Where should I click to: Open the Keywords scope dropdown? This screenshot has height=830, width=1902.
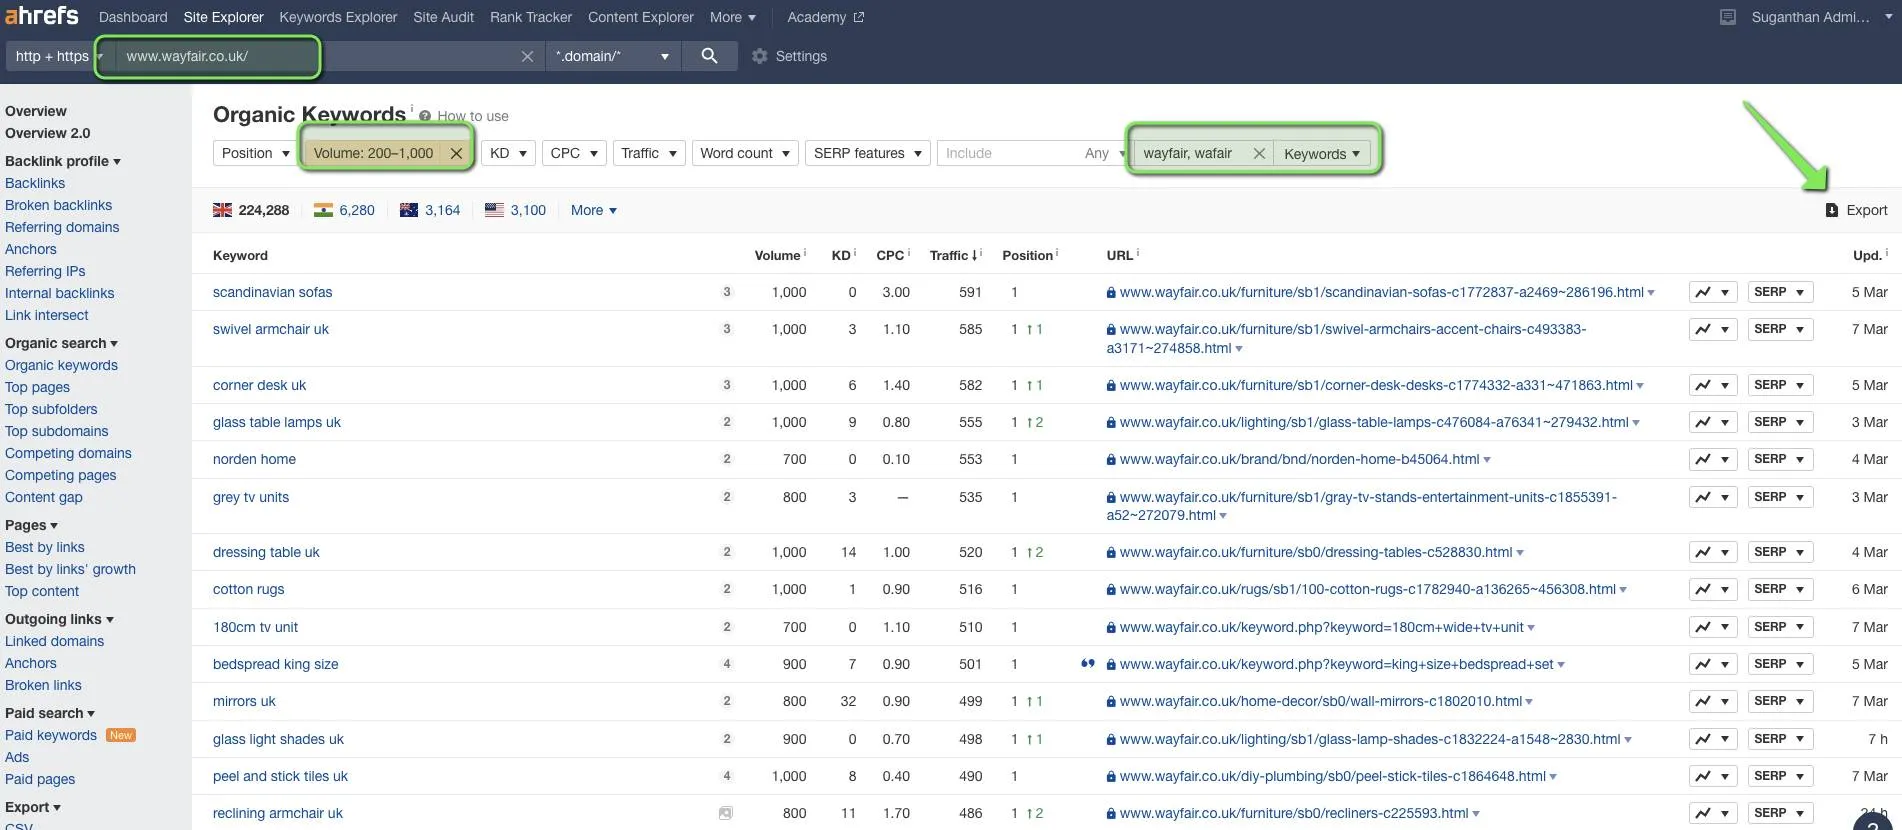point(1322,153)
